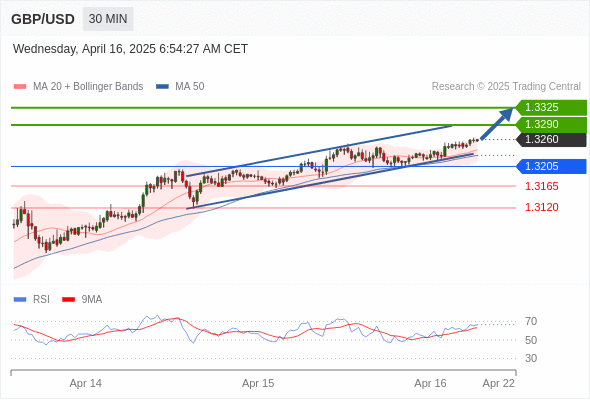This screenshot has height=400, width=590.
Task: Click the red 9MA legend swatch
Action: 68,300
